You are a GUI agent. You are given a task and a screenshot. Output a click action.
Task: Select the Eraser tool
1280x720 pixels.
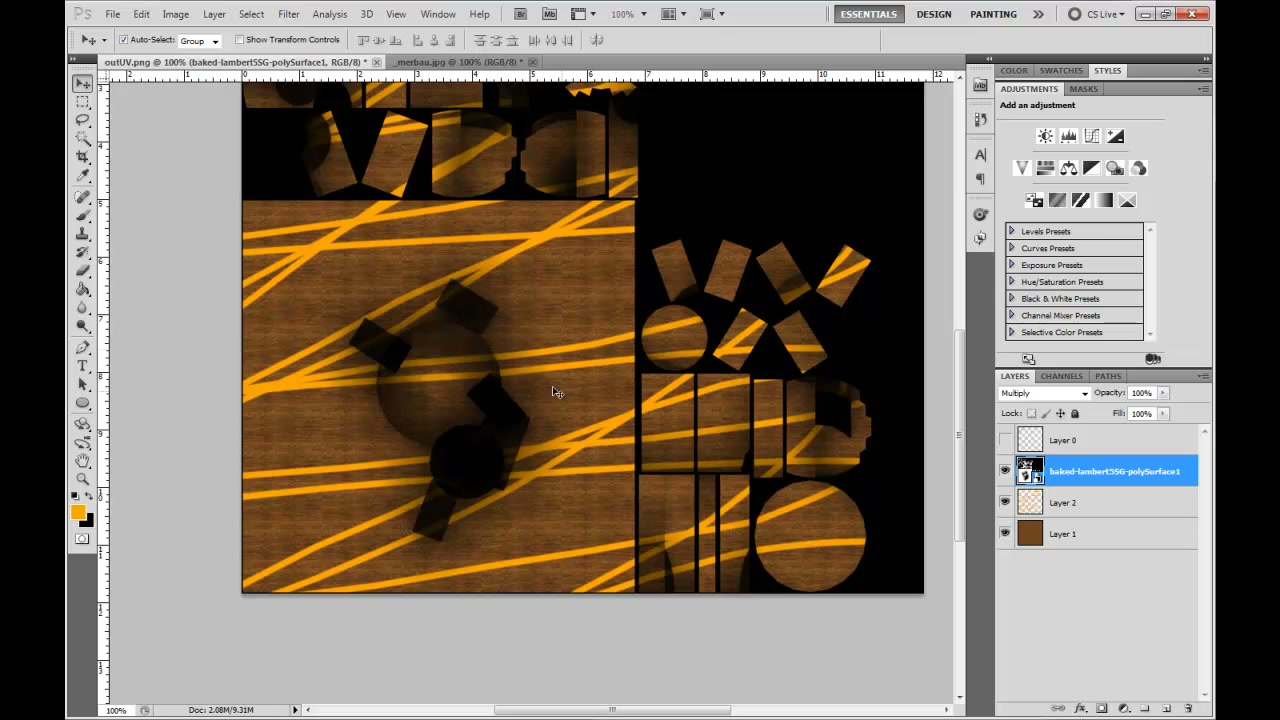(83, 271)
